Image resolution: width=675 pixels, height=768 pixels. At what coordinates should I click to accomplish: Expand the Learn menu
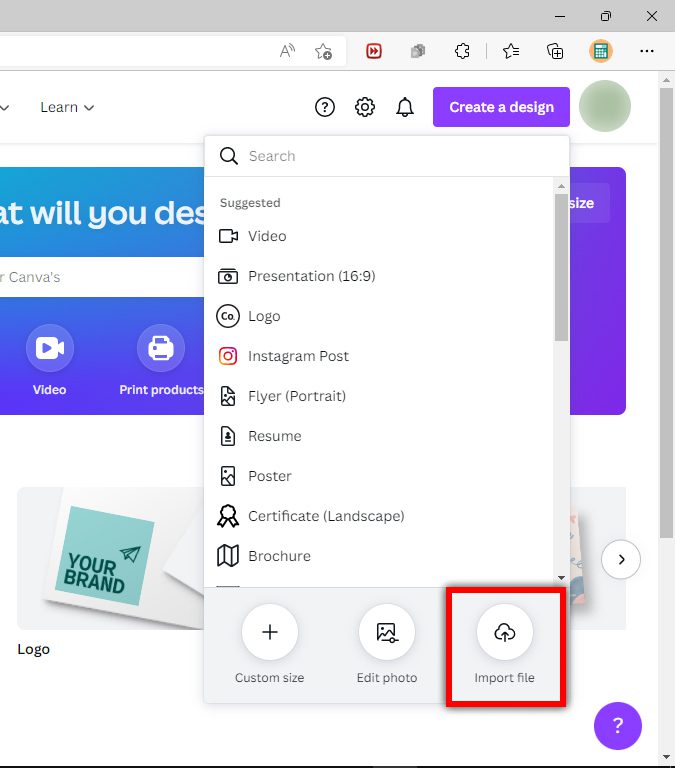(x=67, y=107)
